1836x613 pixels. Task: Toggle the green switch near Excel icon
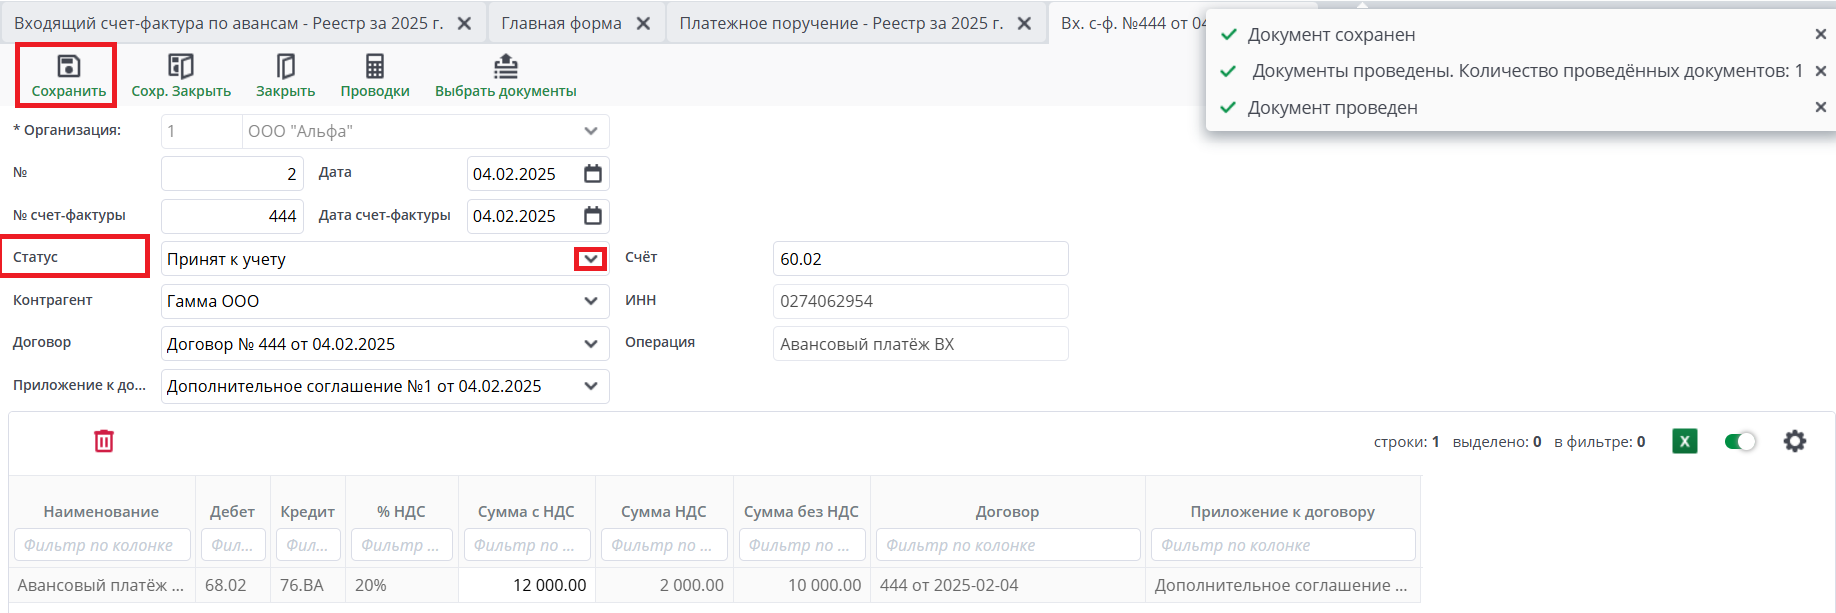(x=1740, y=441)
